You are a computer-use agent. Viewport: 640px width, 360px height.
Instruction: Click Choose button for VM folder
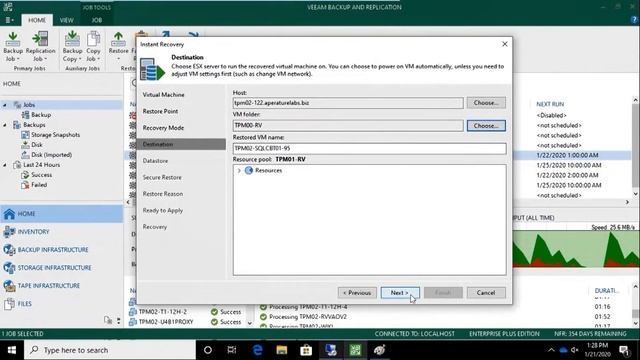486,126
